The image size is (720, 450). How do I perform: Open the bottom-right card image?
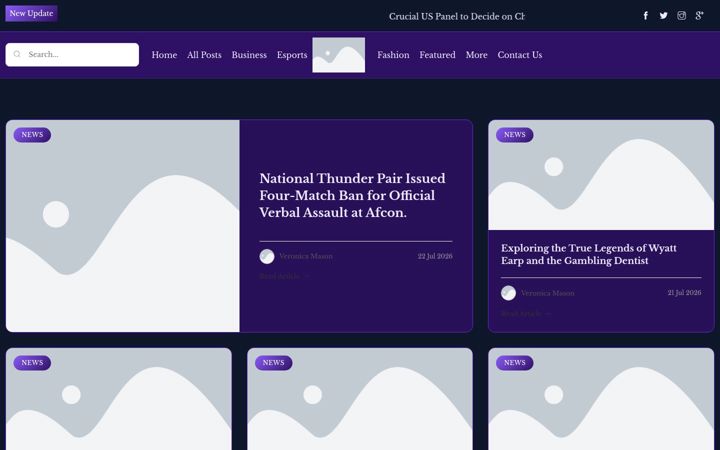601,399
